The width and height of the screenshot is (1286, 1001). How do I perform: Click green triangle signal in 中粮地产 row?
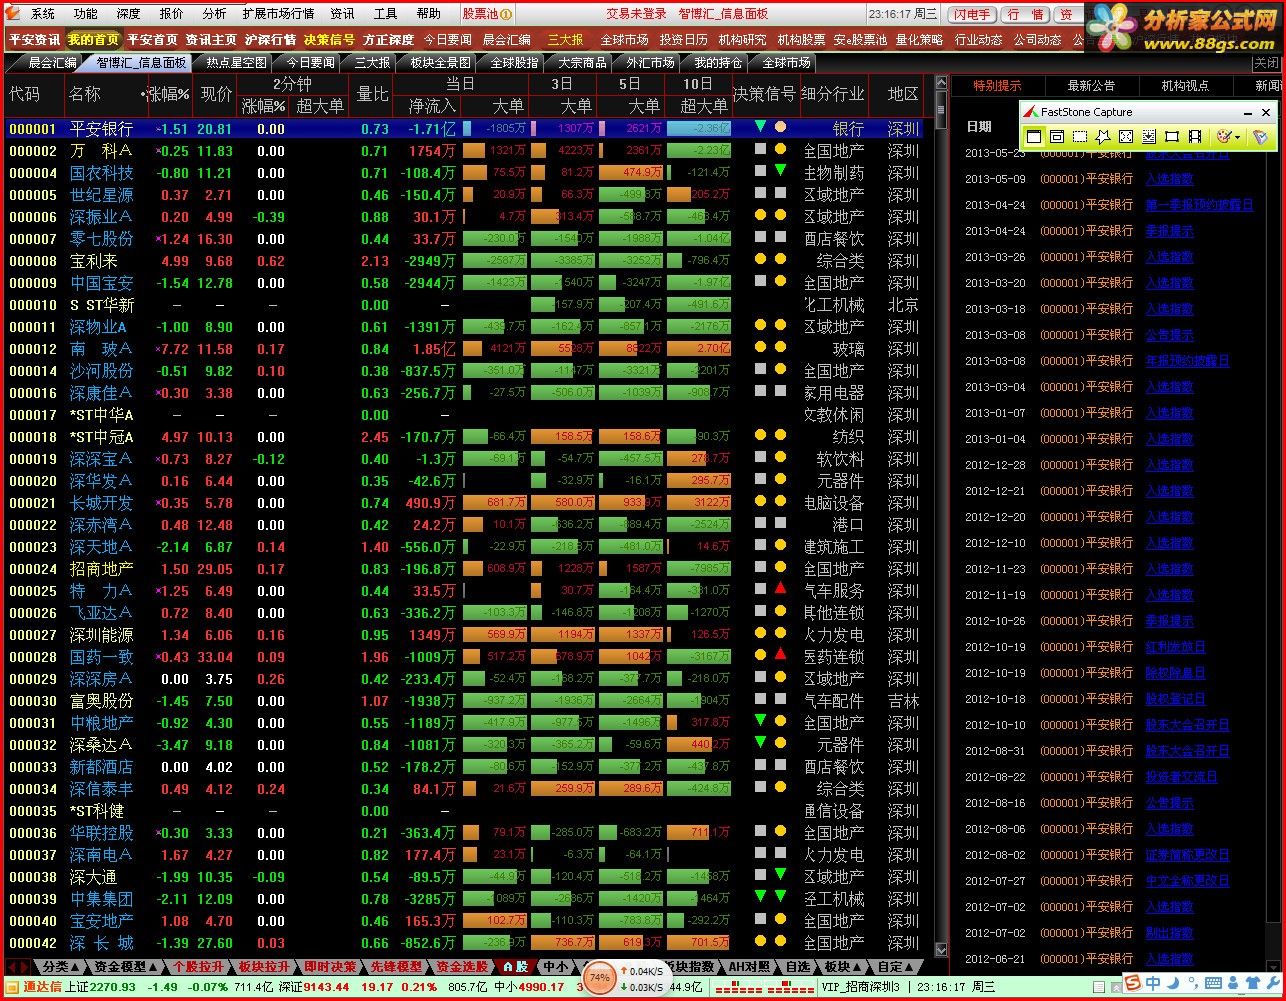pyautogui.click(x=760, y=720)
